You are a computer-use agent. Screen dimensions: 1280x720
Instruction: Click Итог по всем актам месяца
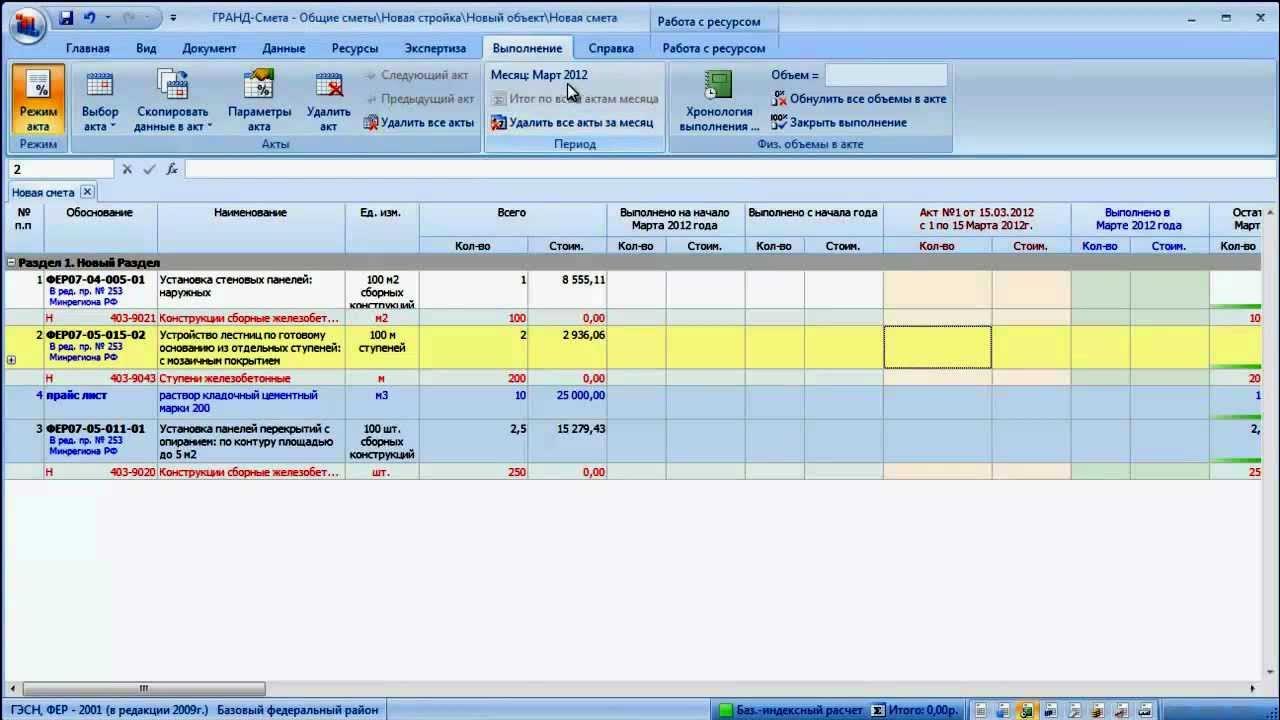point(575,99)
